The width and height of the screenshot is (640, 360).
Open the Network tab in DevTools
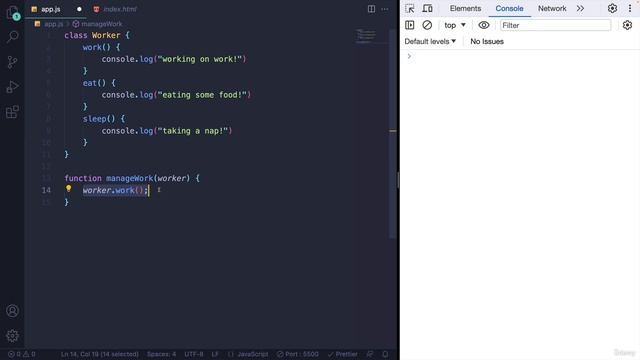tap(552, 9)
